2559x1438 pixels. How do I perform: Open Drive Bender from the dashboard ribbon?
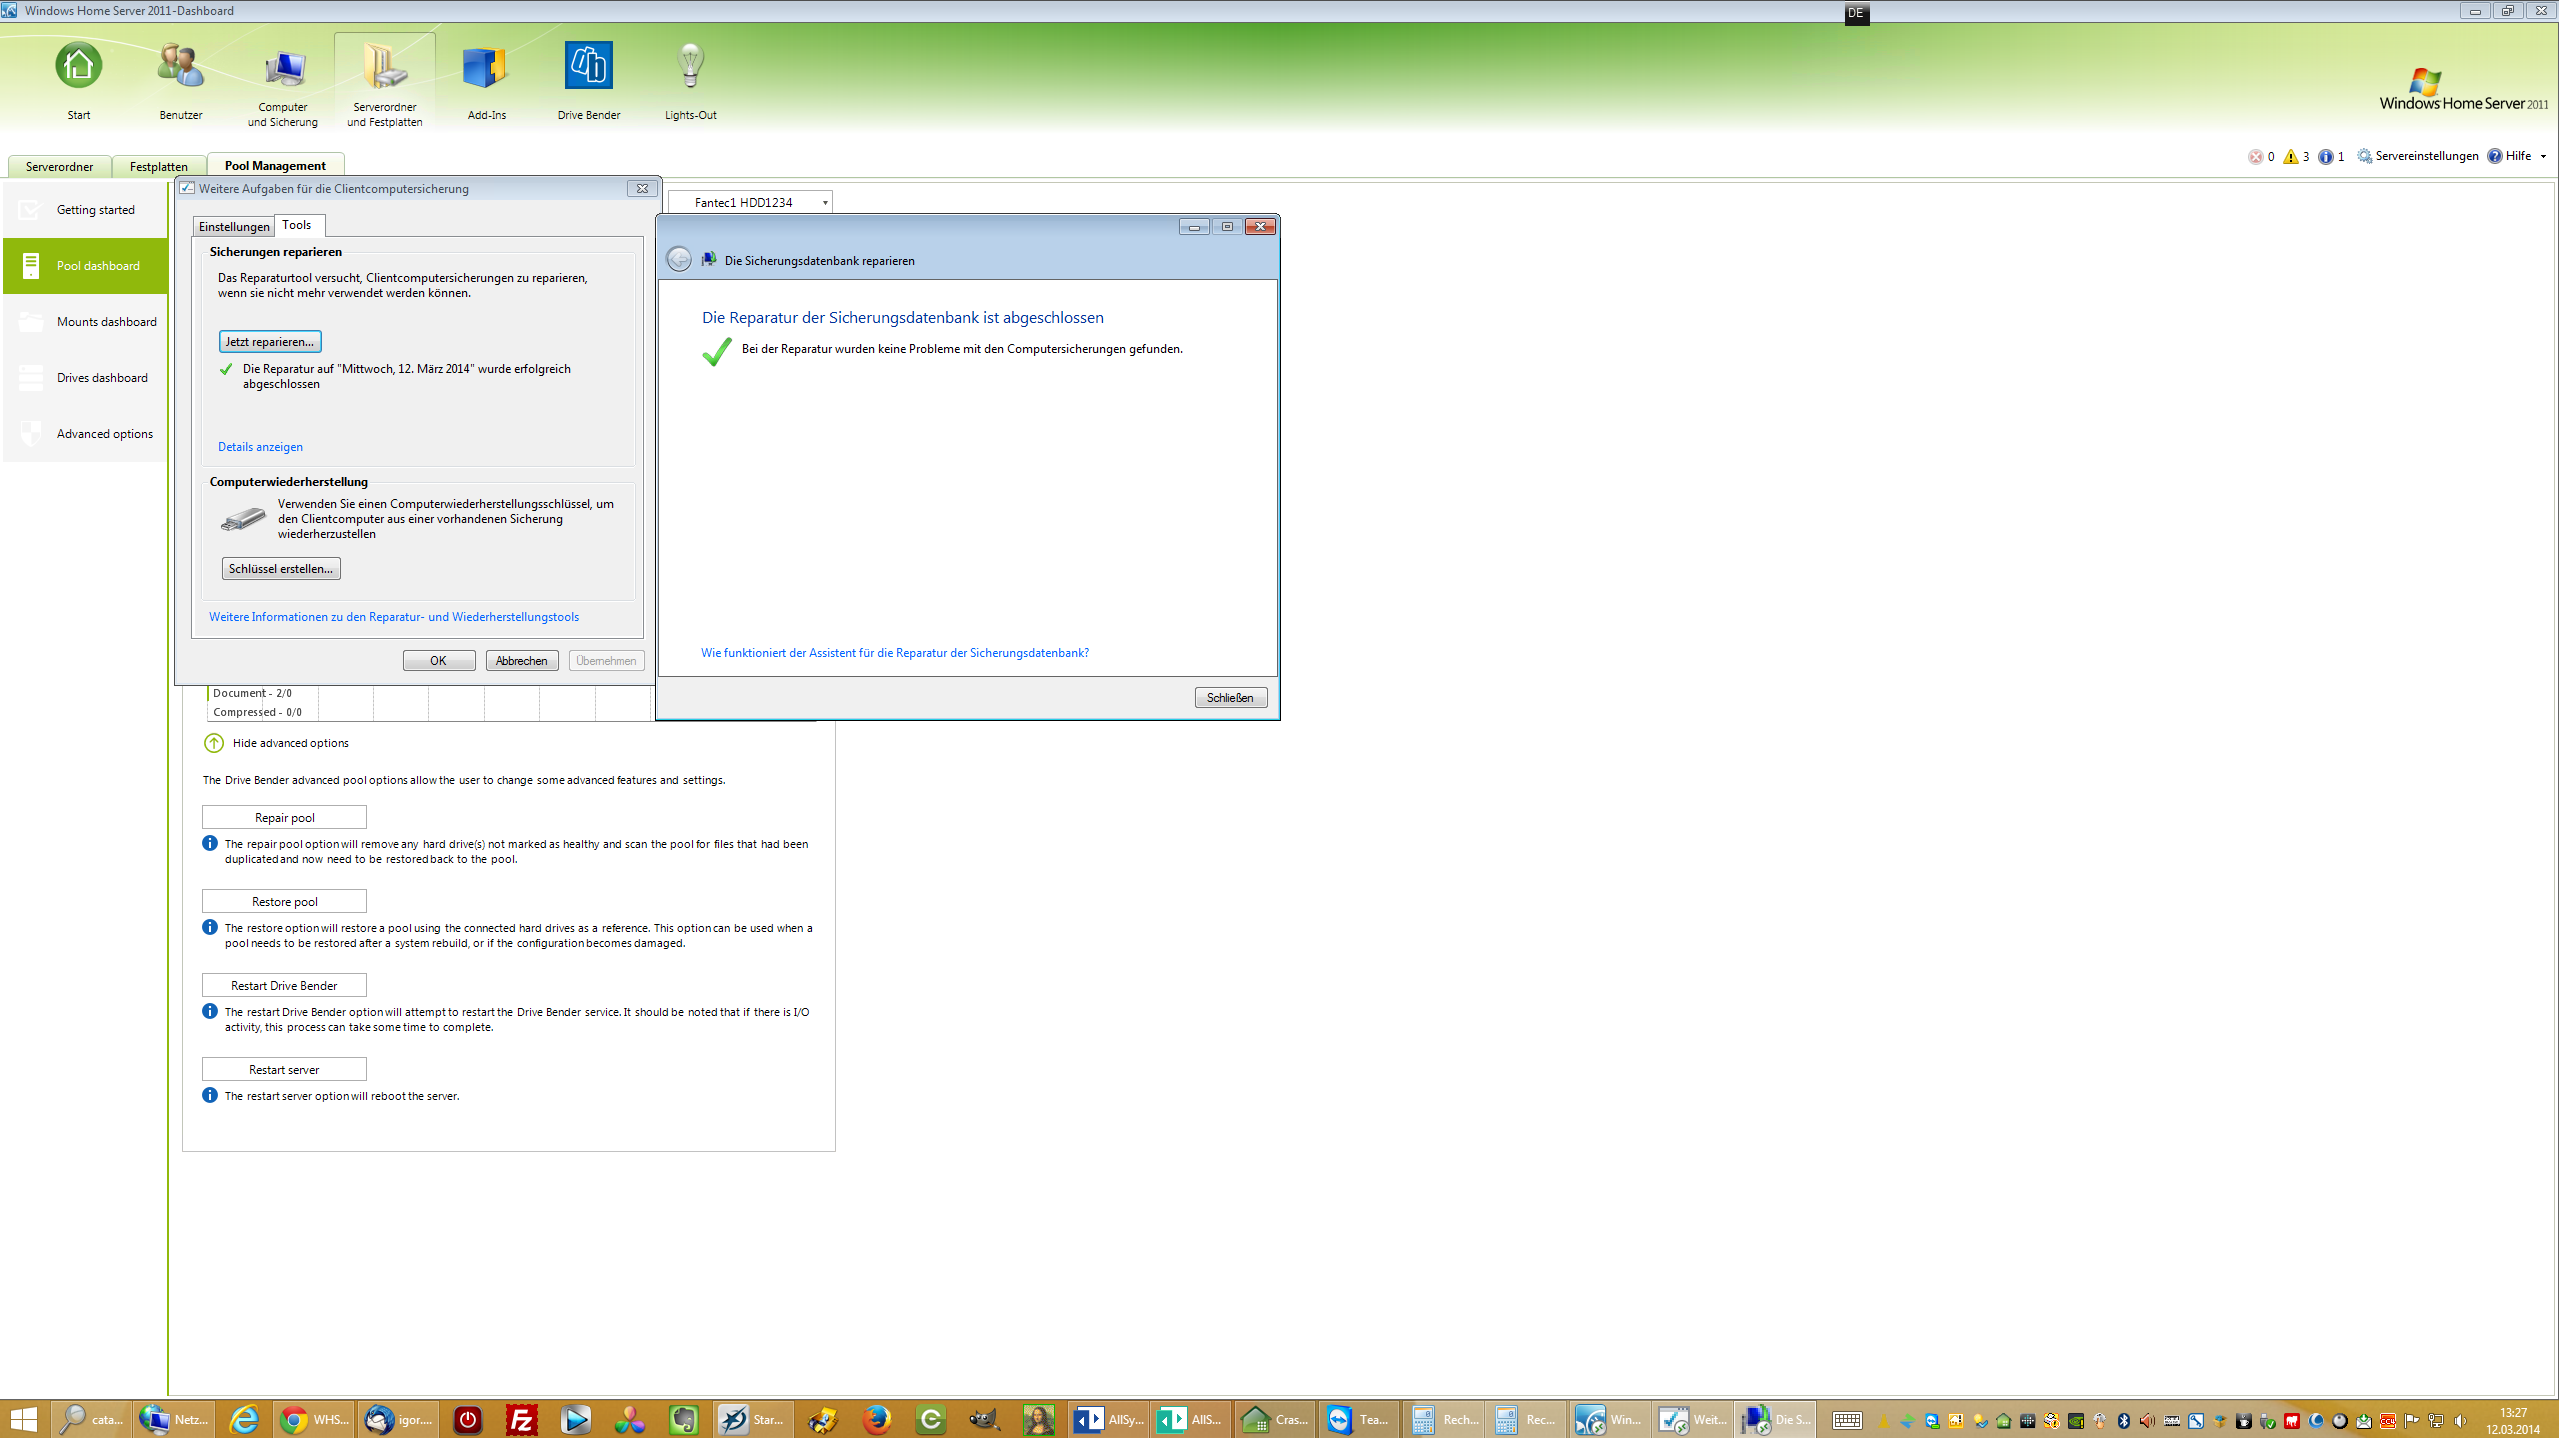588,80
